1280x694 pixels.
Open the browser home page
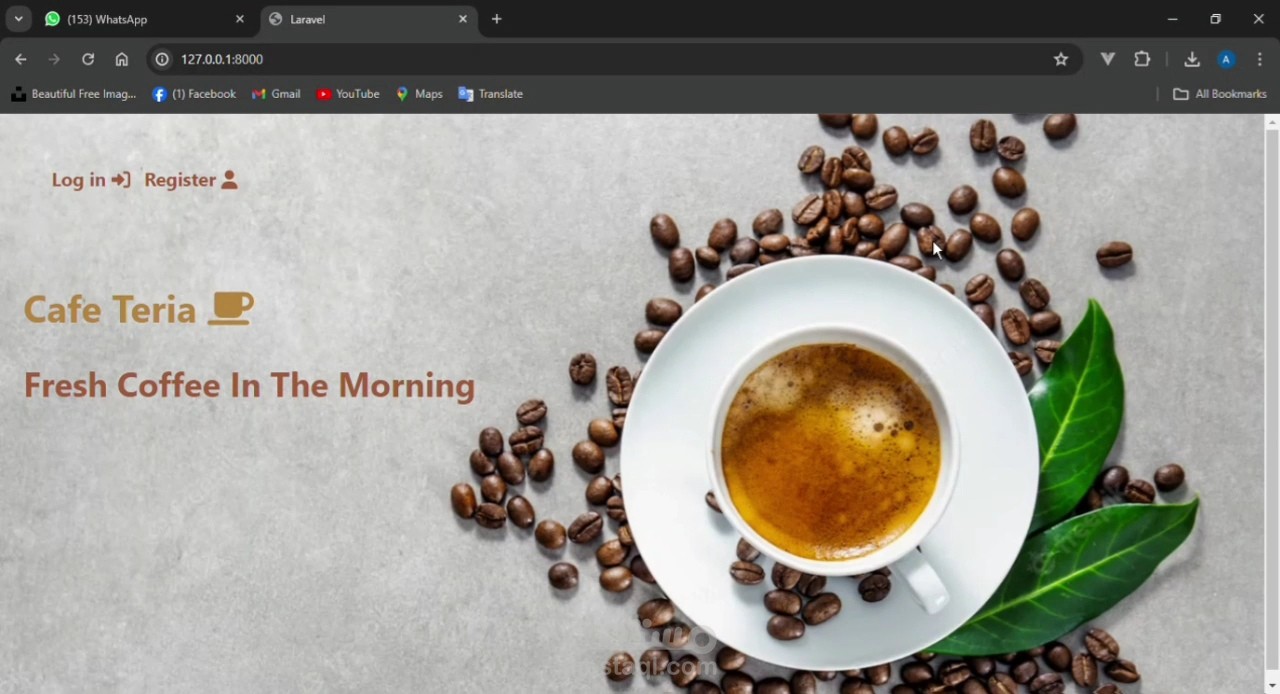click(122, 59)
